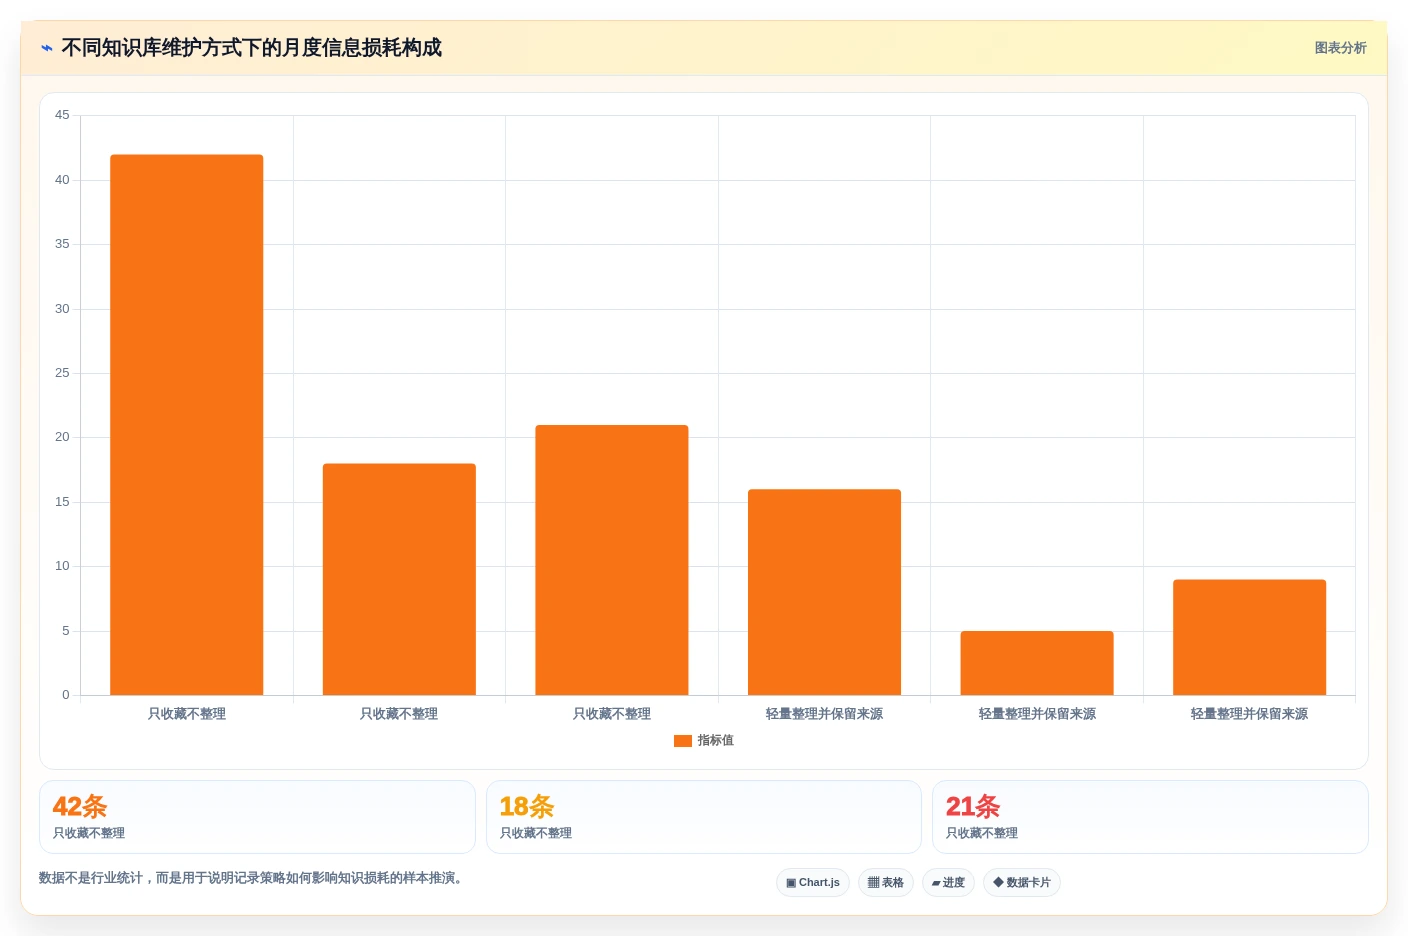Click the y-axis tick label 20
1408x936 pixels.
pyautogui.click(x=62, y=437)
